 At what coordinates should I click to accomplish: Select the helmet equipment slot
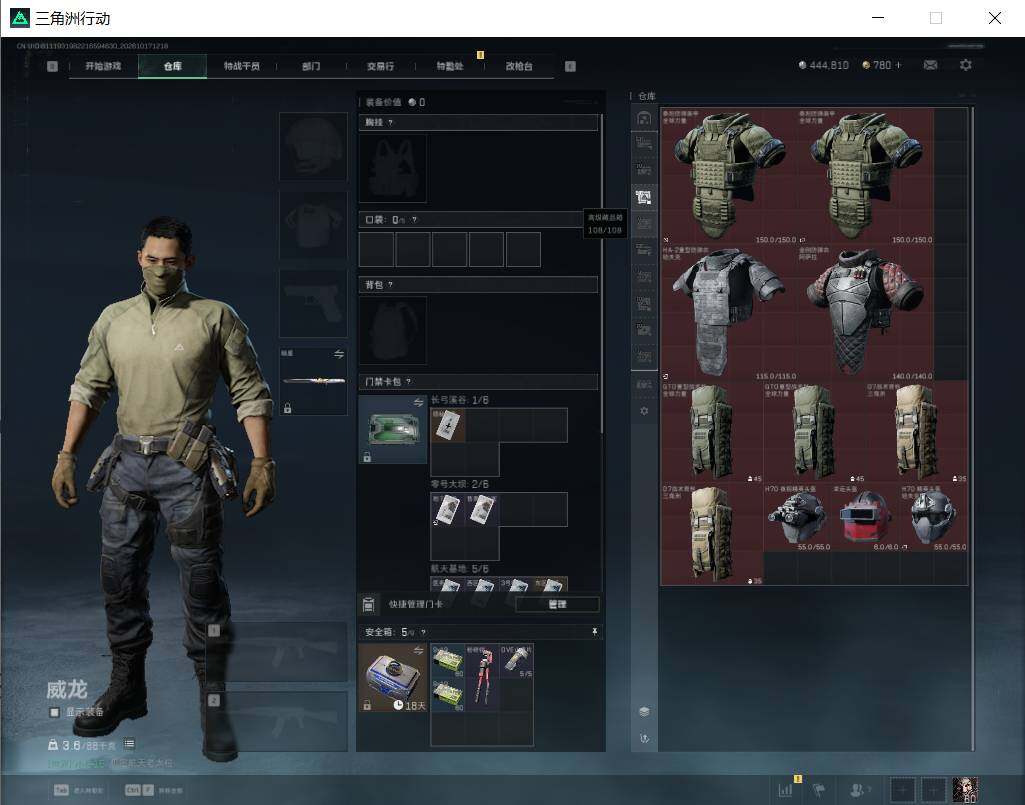coord(313,146)
